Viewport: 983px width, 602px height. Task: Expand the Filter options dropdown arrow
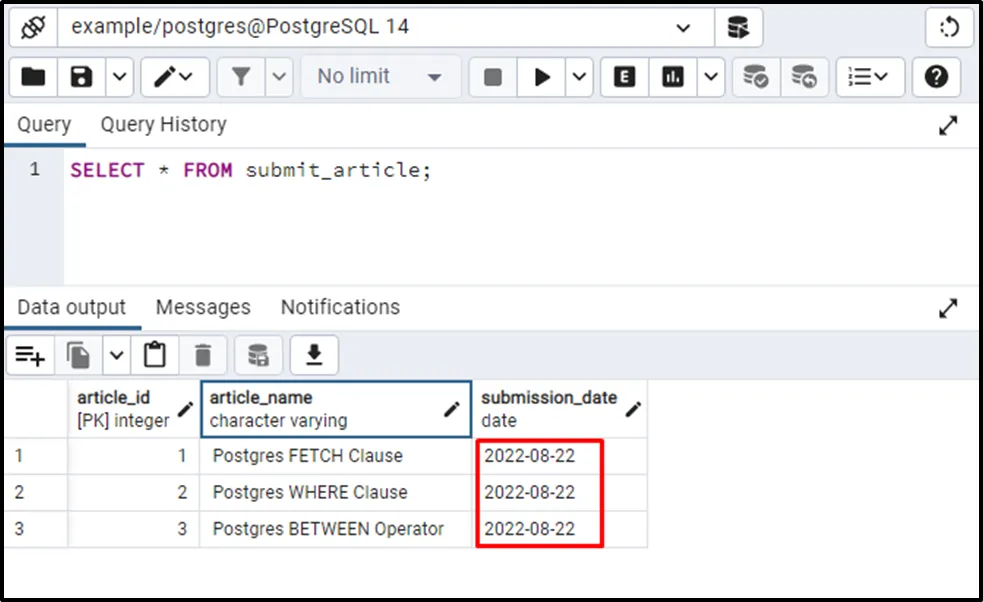(x=279, y=77)
